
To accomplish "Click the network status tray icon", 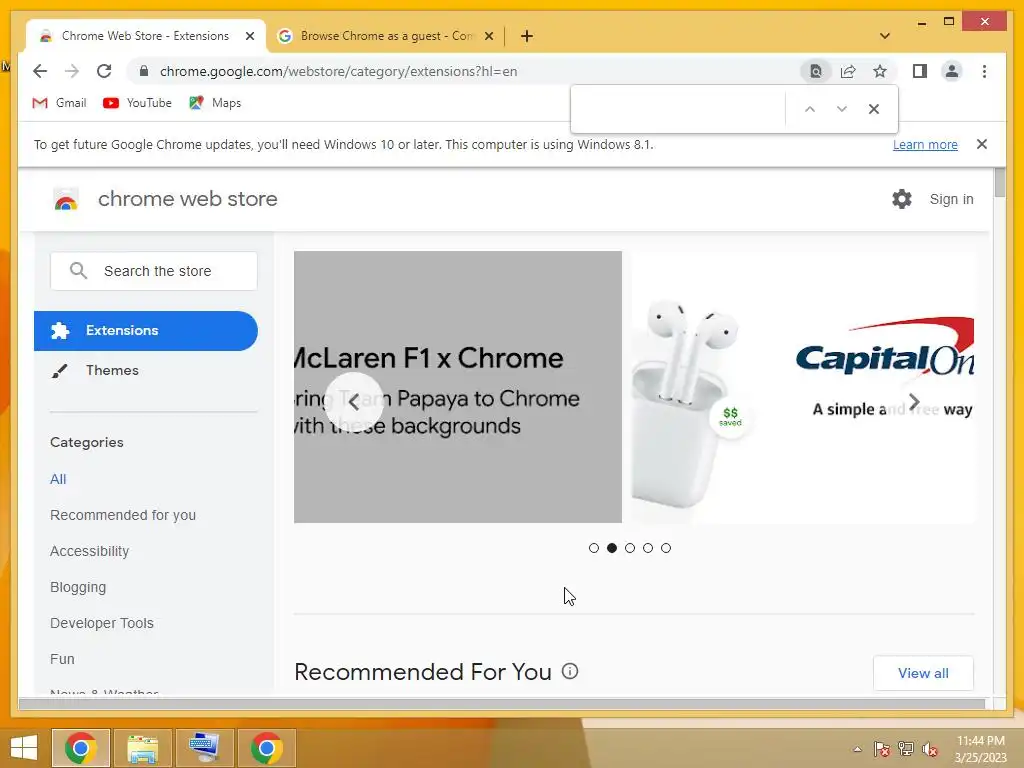I will click(x=906, y=749).
